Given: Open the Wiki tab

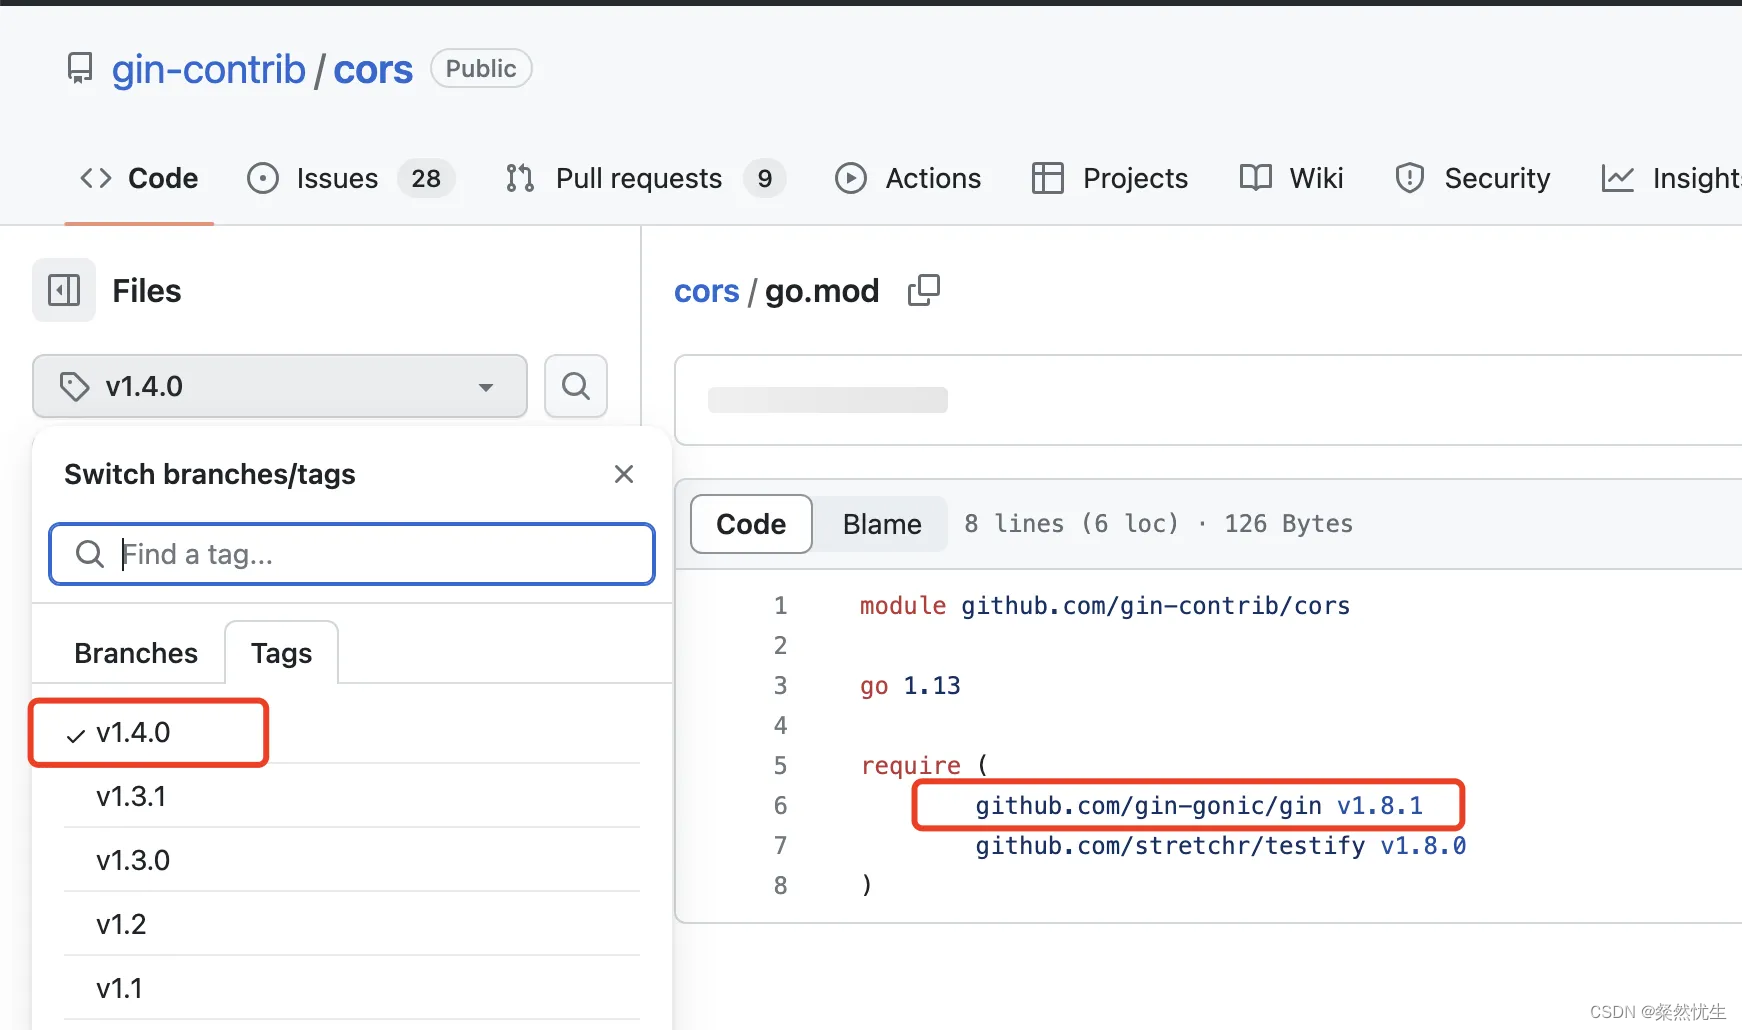Looking at the screenshot, I should tap(1291, 178).
